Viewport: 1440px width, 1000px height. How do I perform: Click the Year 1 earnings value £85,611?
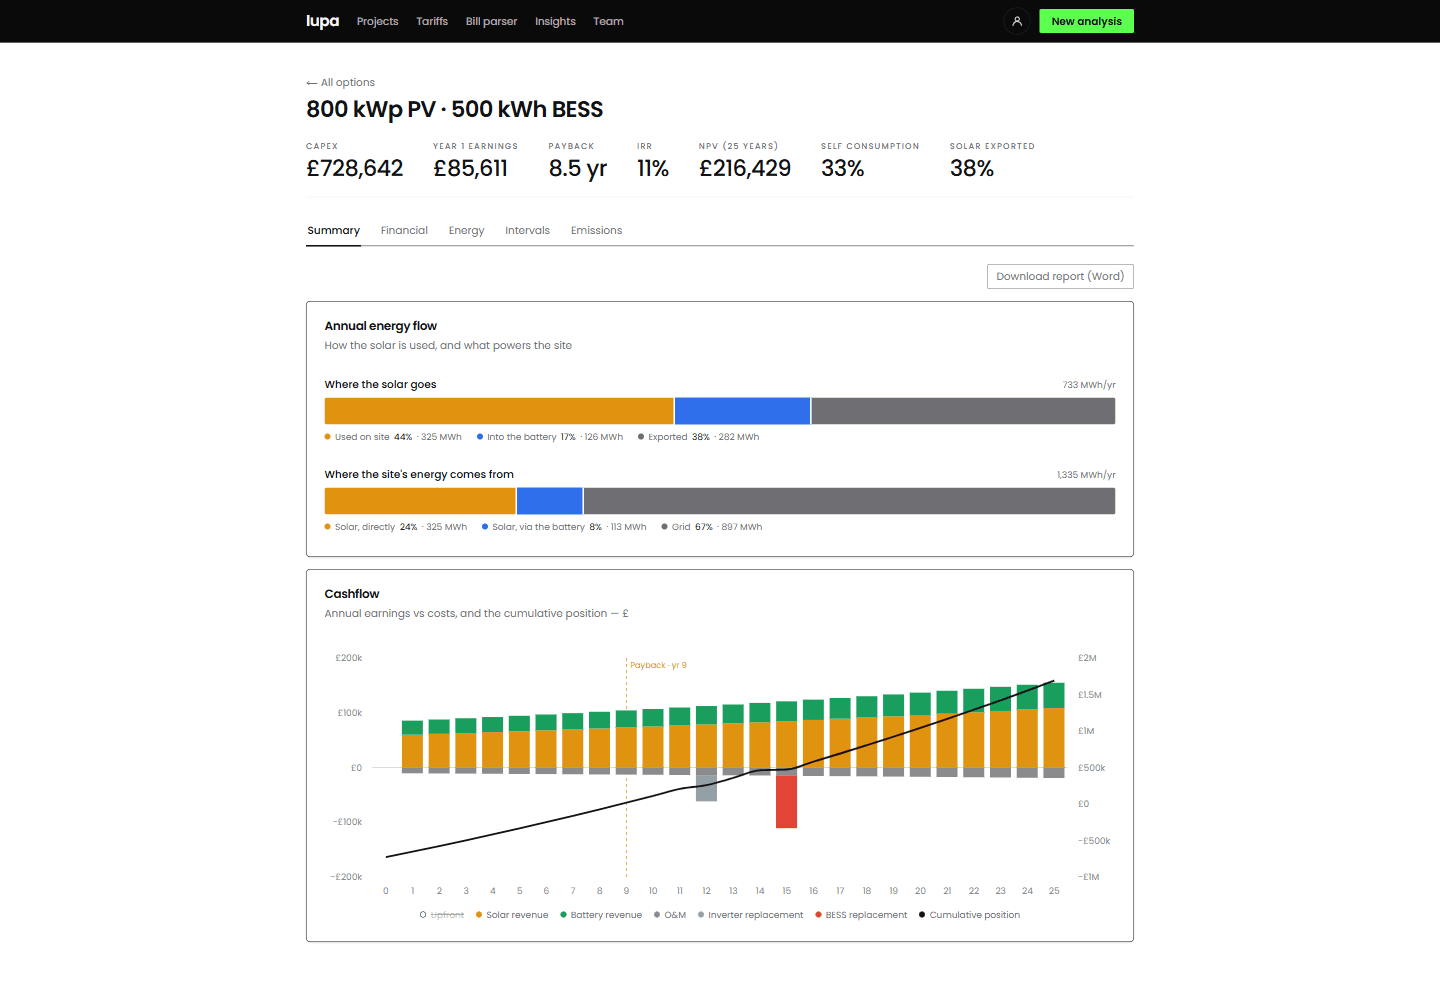pos(470,168)
